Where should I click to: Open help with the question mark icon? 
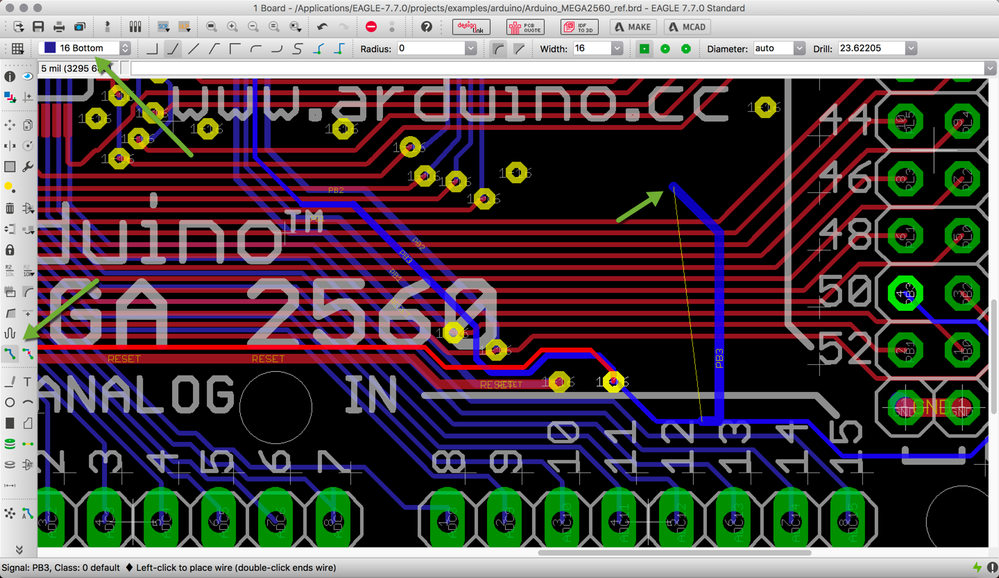coord(426,27)
